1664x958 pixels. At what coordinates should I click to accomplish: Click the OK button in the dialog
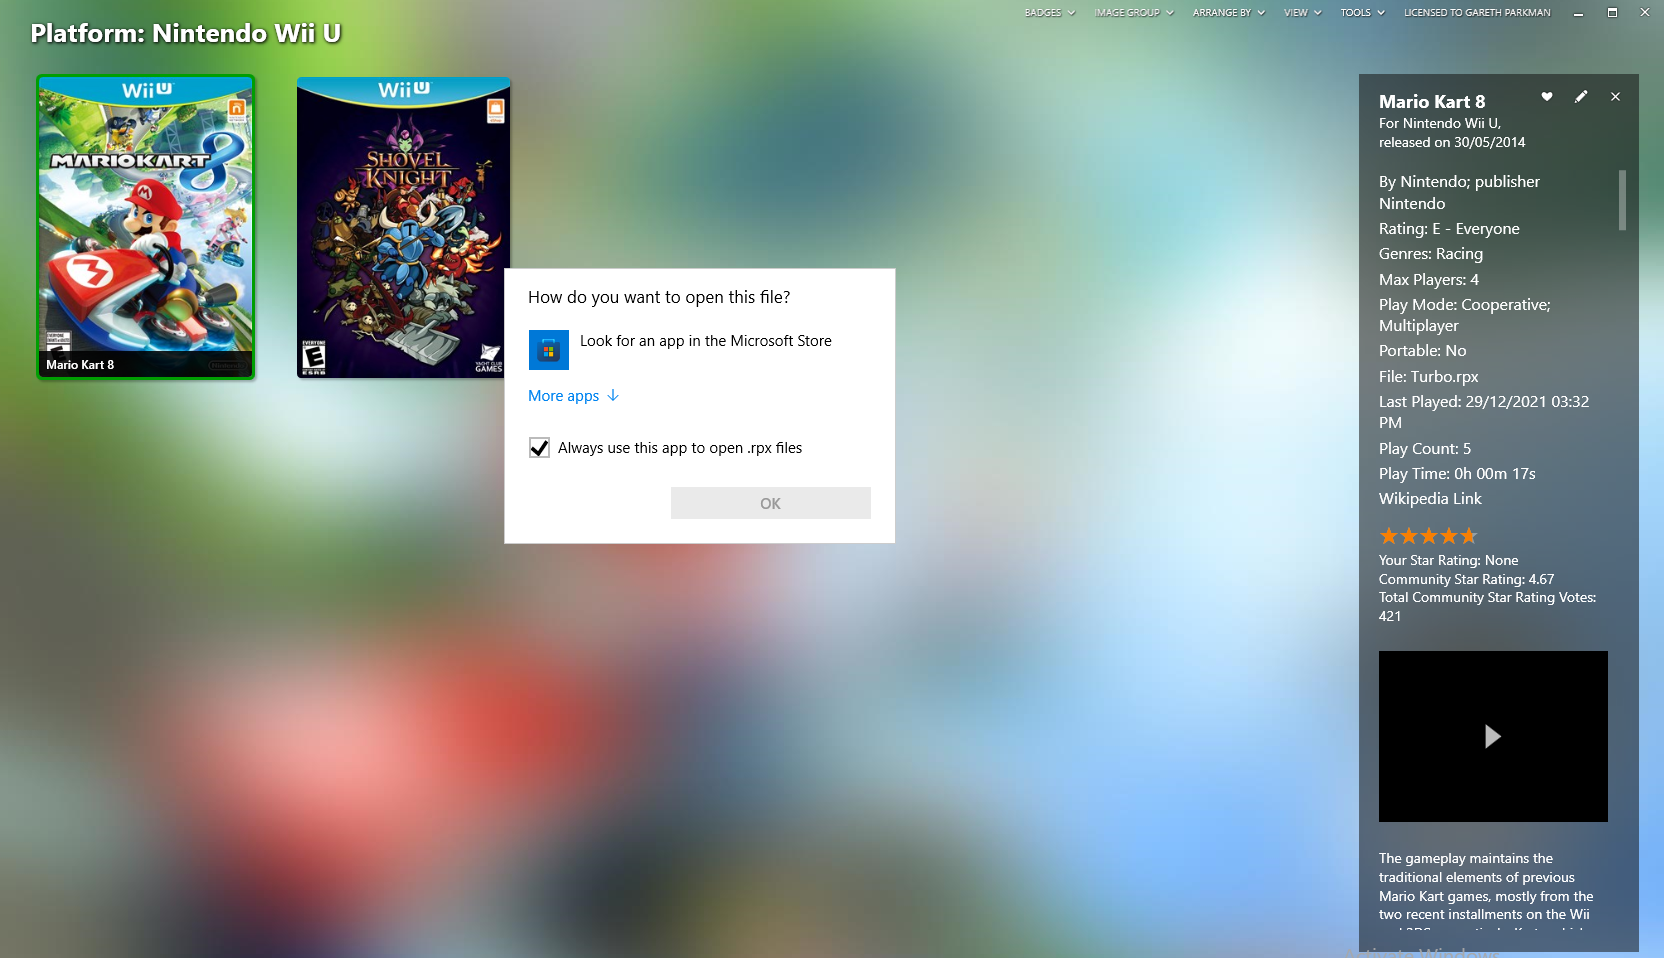coord(770,503)
